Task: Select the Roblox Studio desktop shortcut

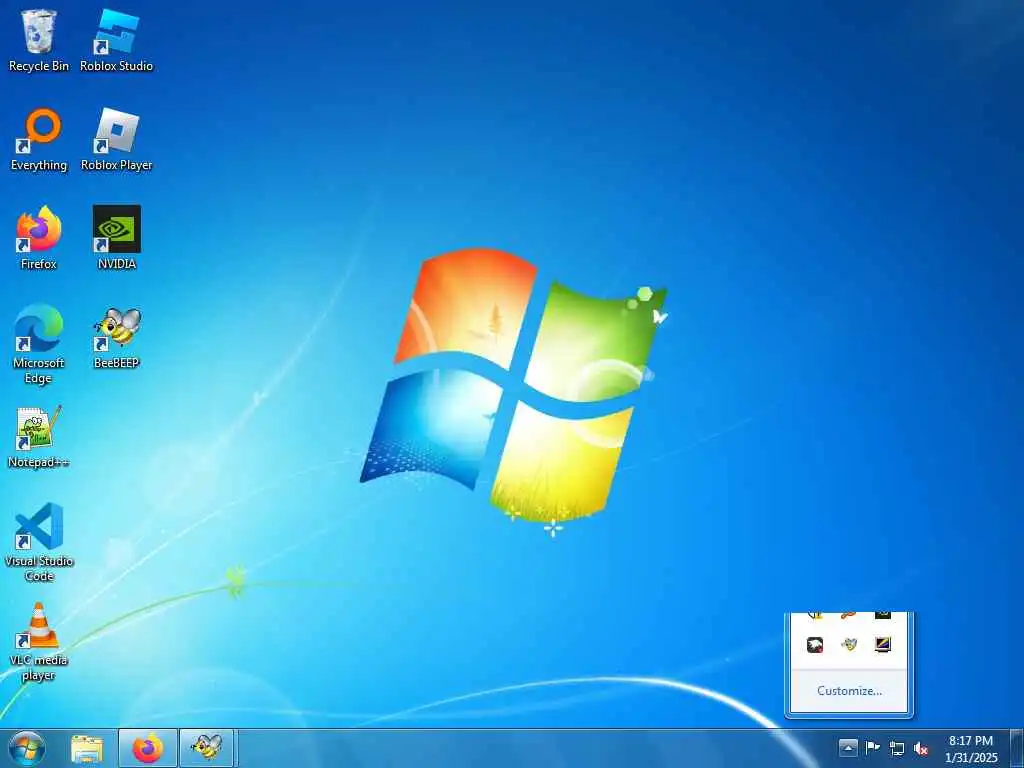Action: [x=116, y=40]
